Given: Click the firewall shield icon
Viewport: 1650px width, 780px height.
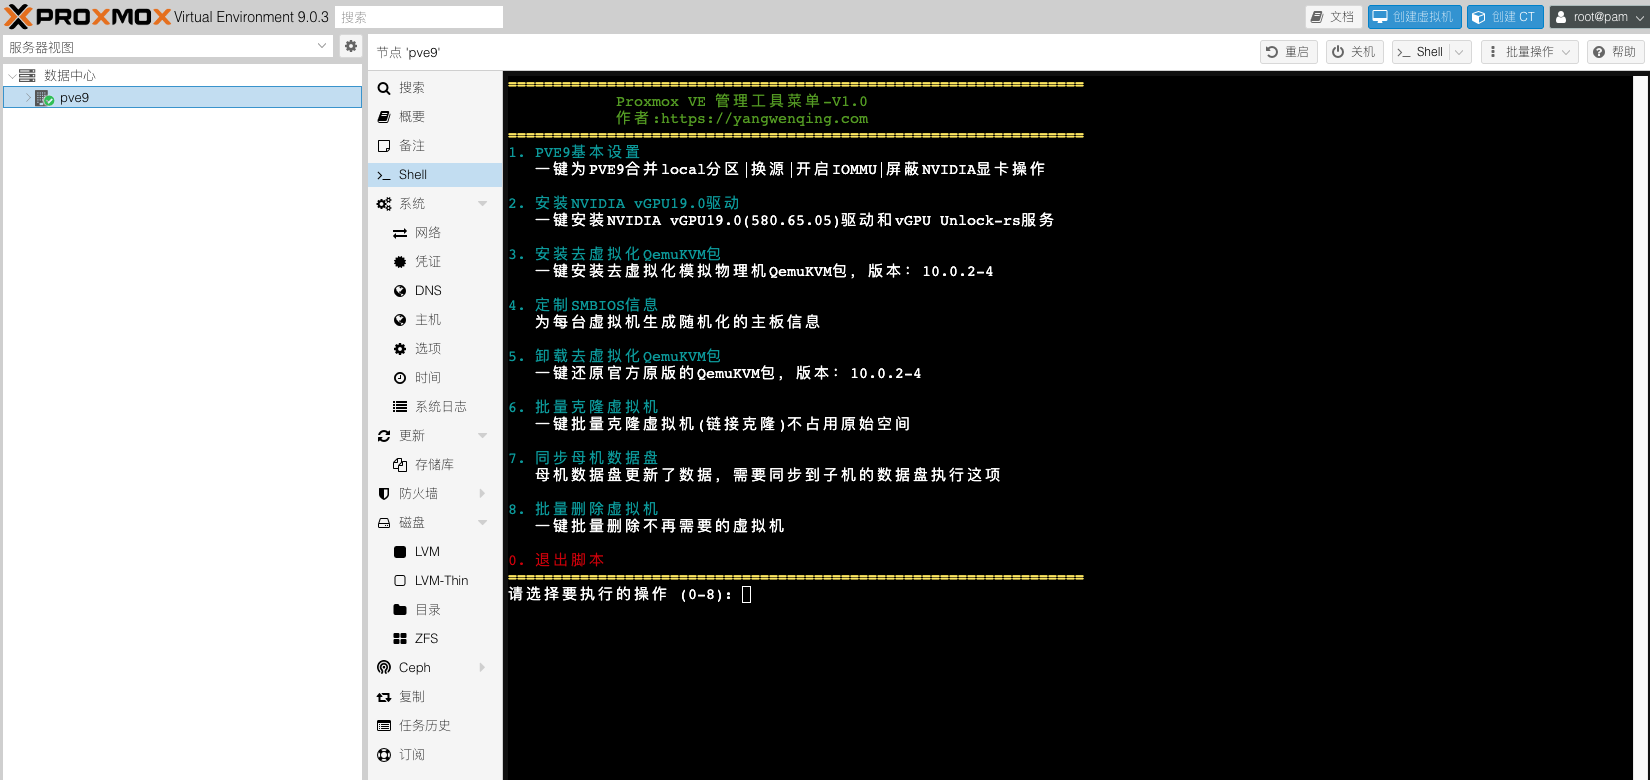Looking at the screenshot, I should pyautogui.click(x=384, y=494).
